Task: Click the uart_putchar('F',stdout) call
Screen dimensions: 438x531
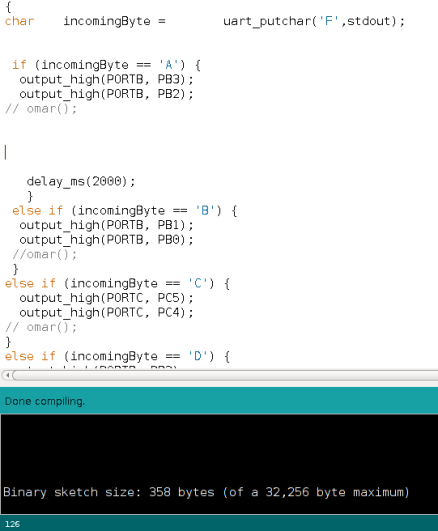Action: [x=314, y=21]
